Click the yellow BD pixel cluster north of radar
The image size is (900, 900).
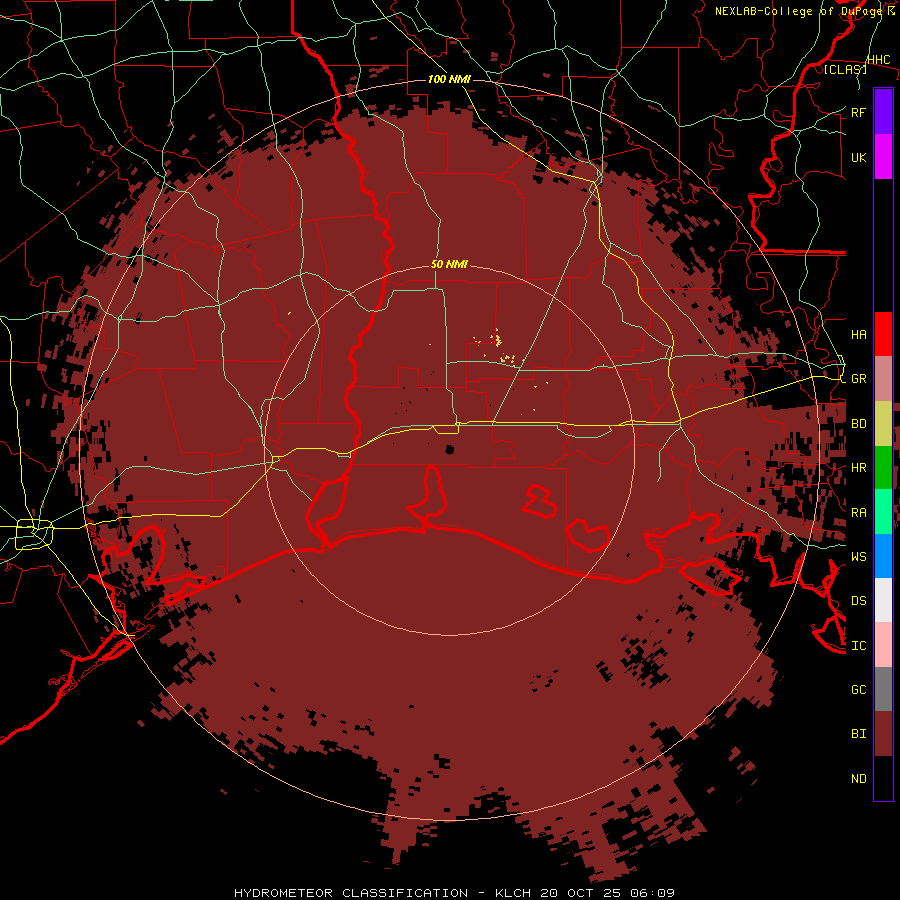click(496, 347)
